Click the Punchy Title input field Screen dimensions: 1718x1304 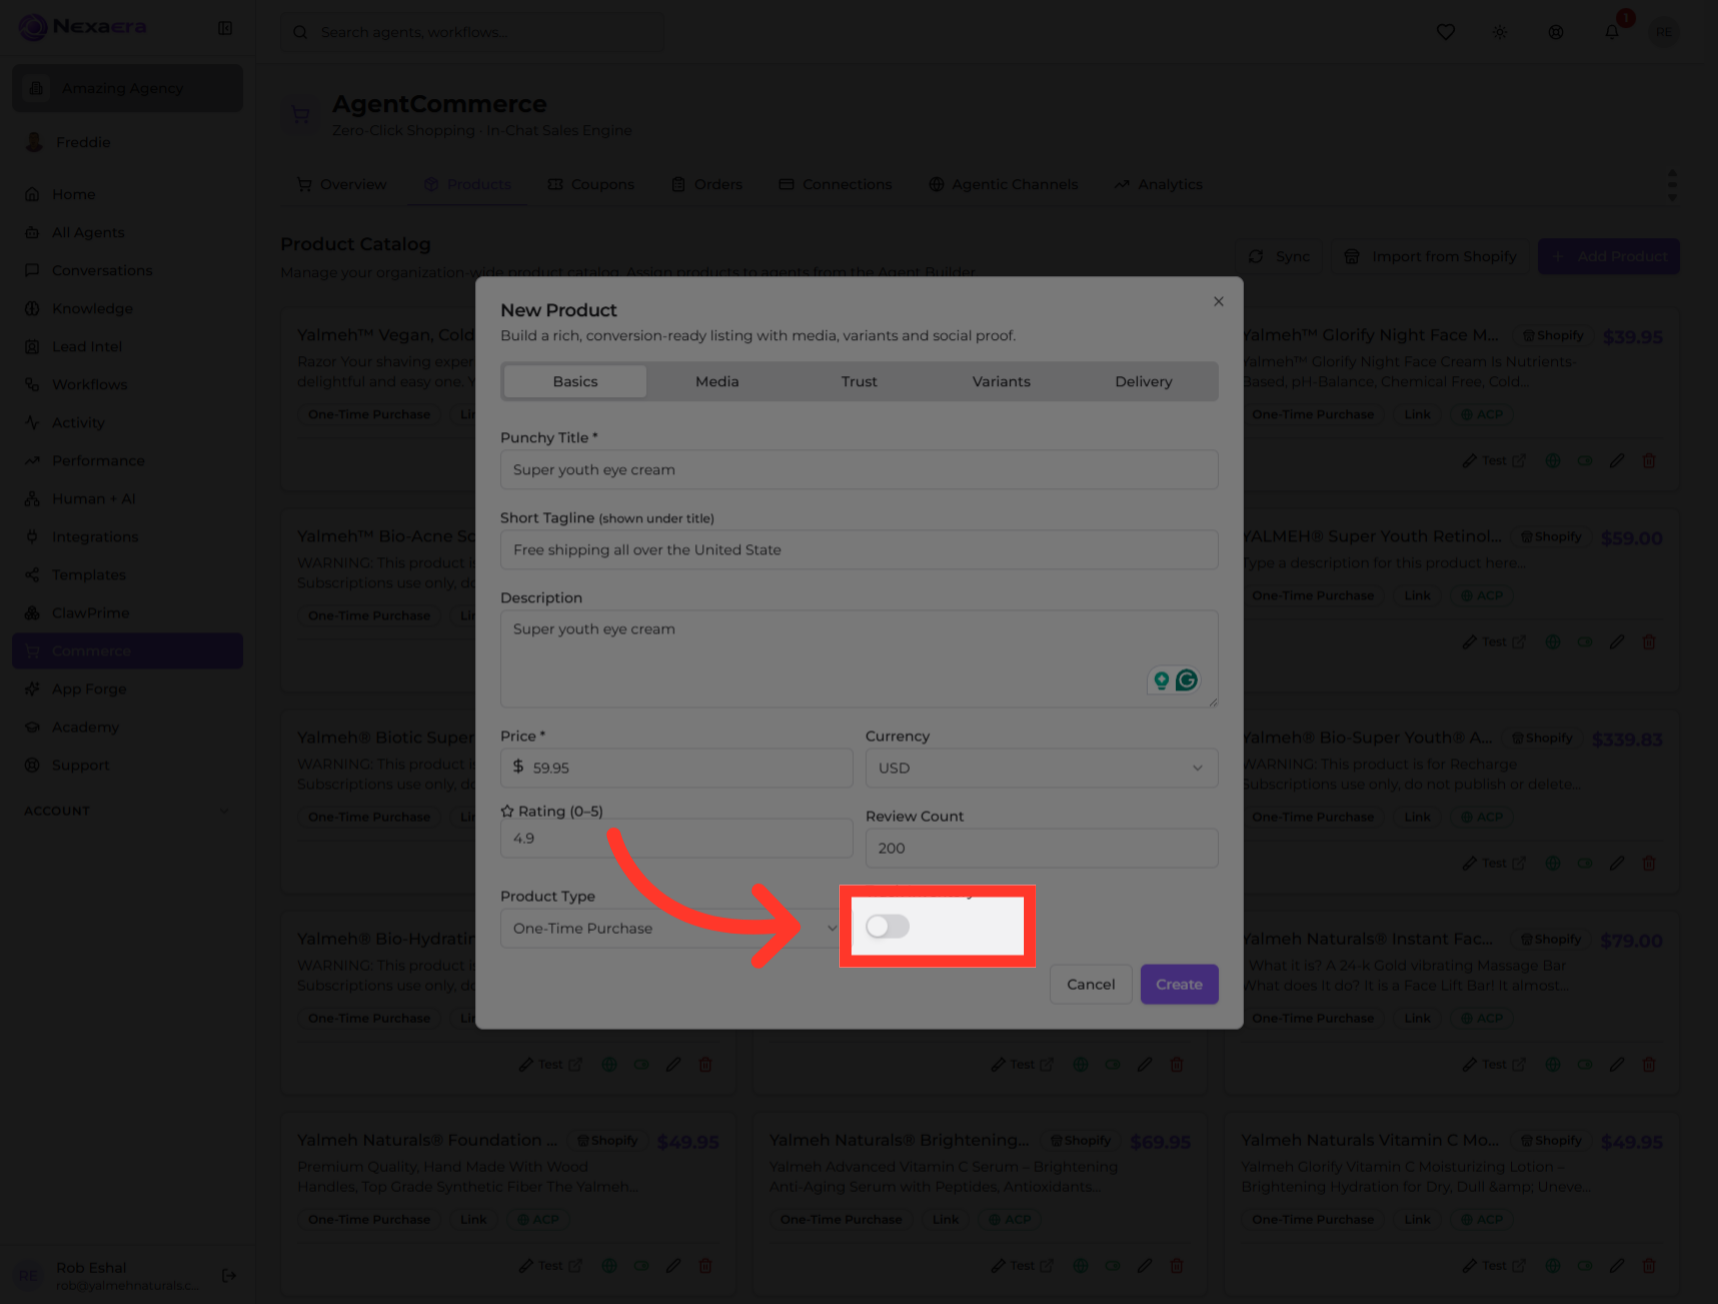point(859,469)
